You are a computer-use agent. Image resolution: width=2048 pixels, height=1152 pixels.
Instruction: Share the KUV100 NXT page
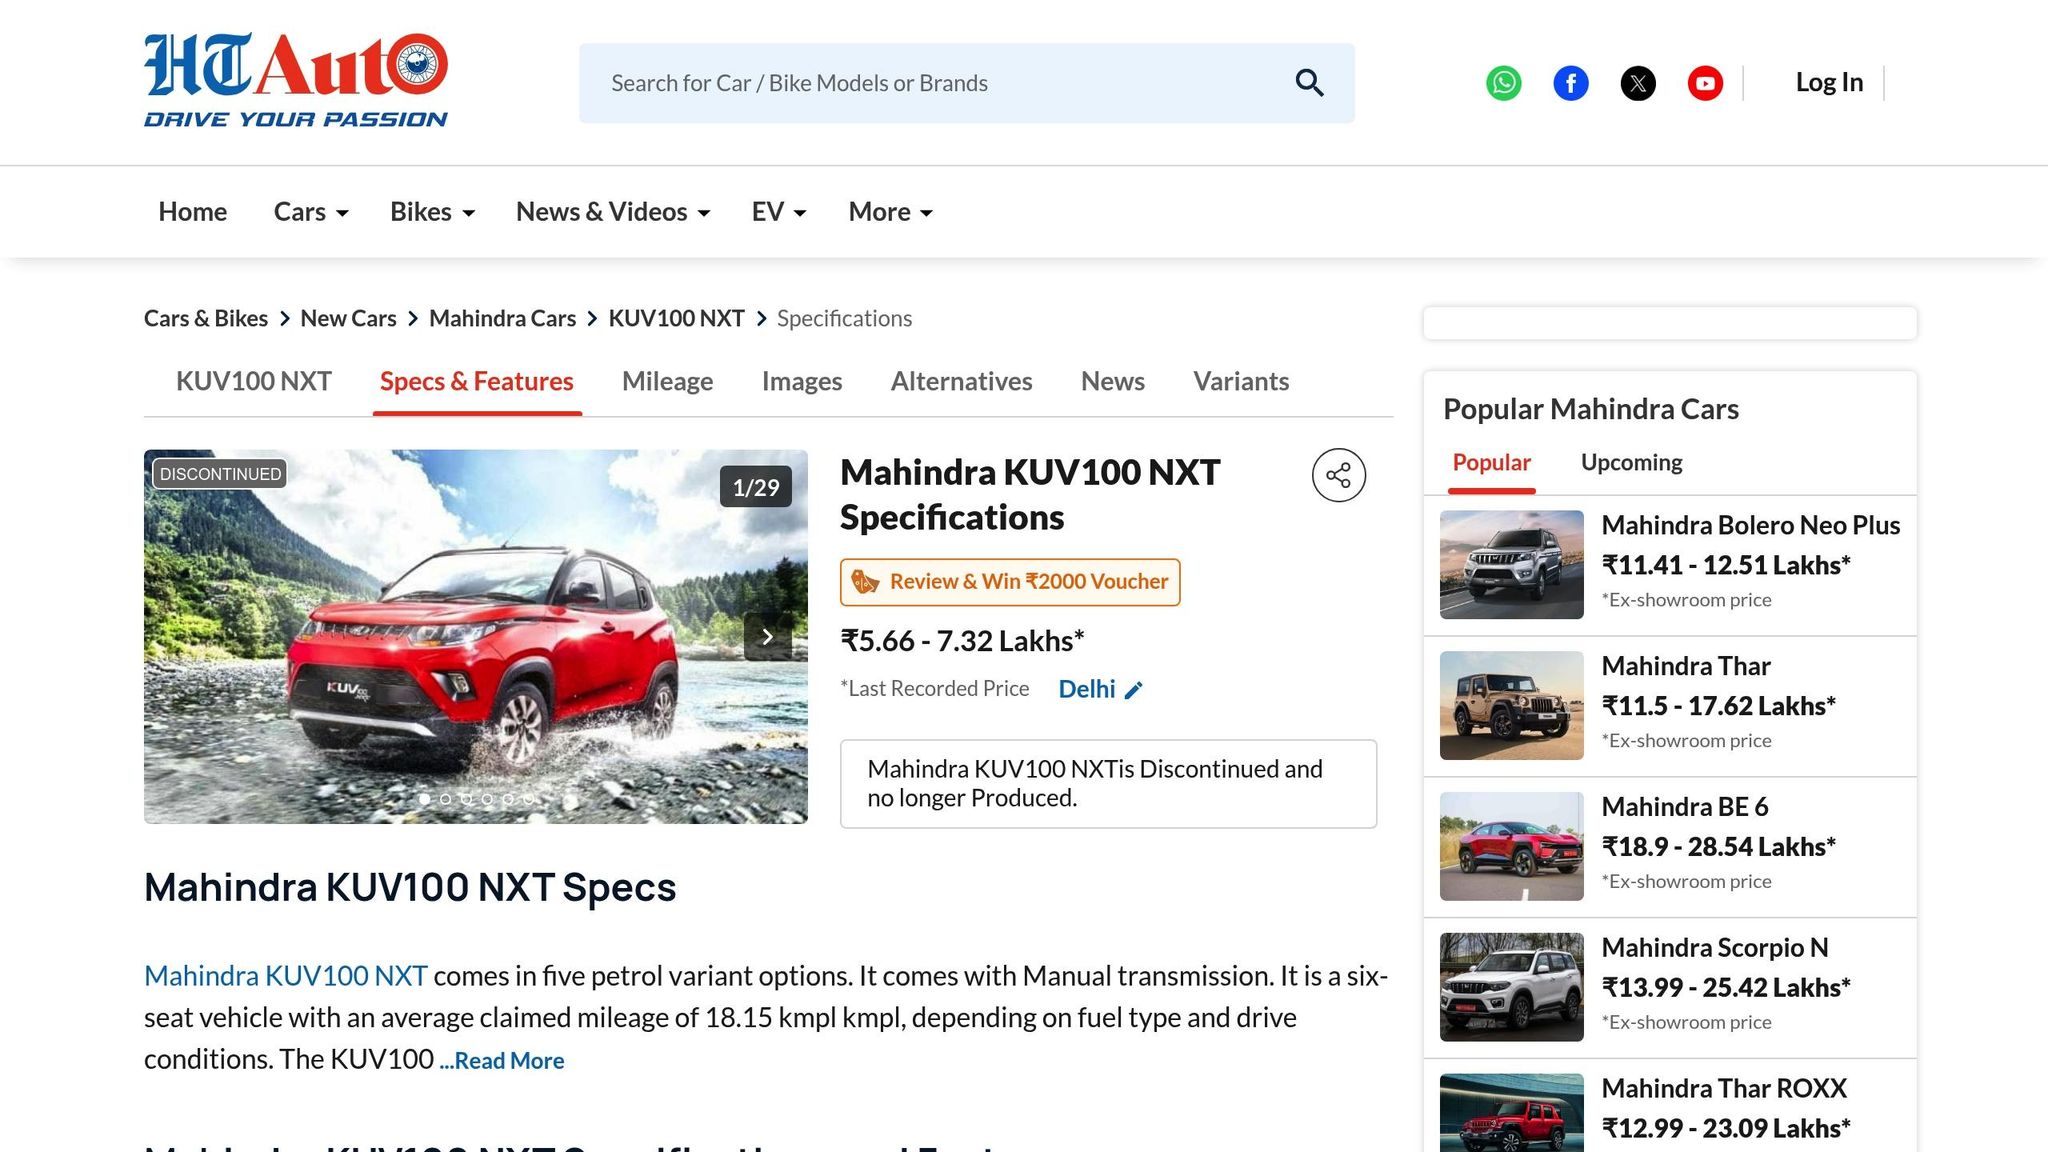[x=1338, y=475]
